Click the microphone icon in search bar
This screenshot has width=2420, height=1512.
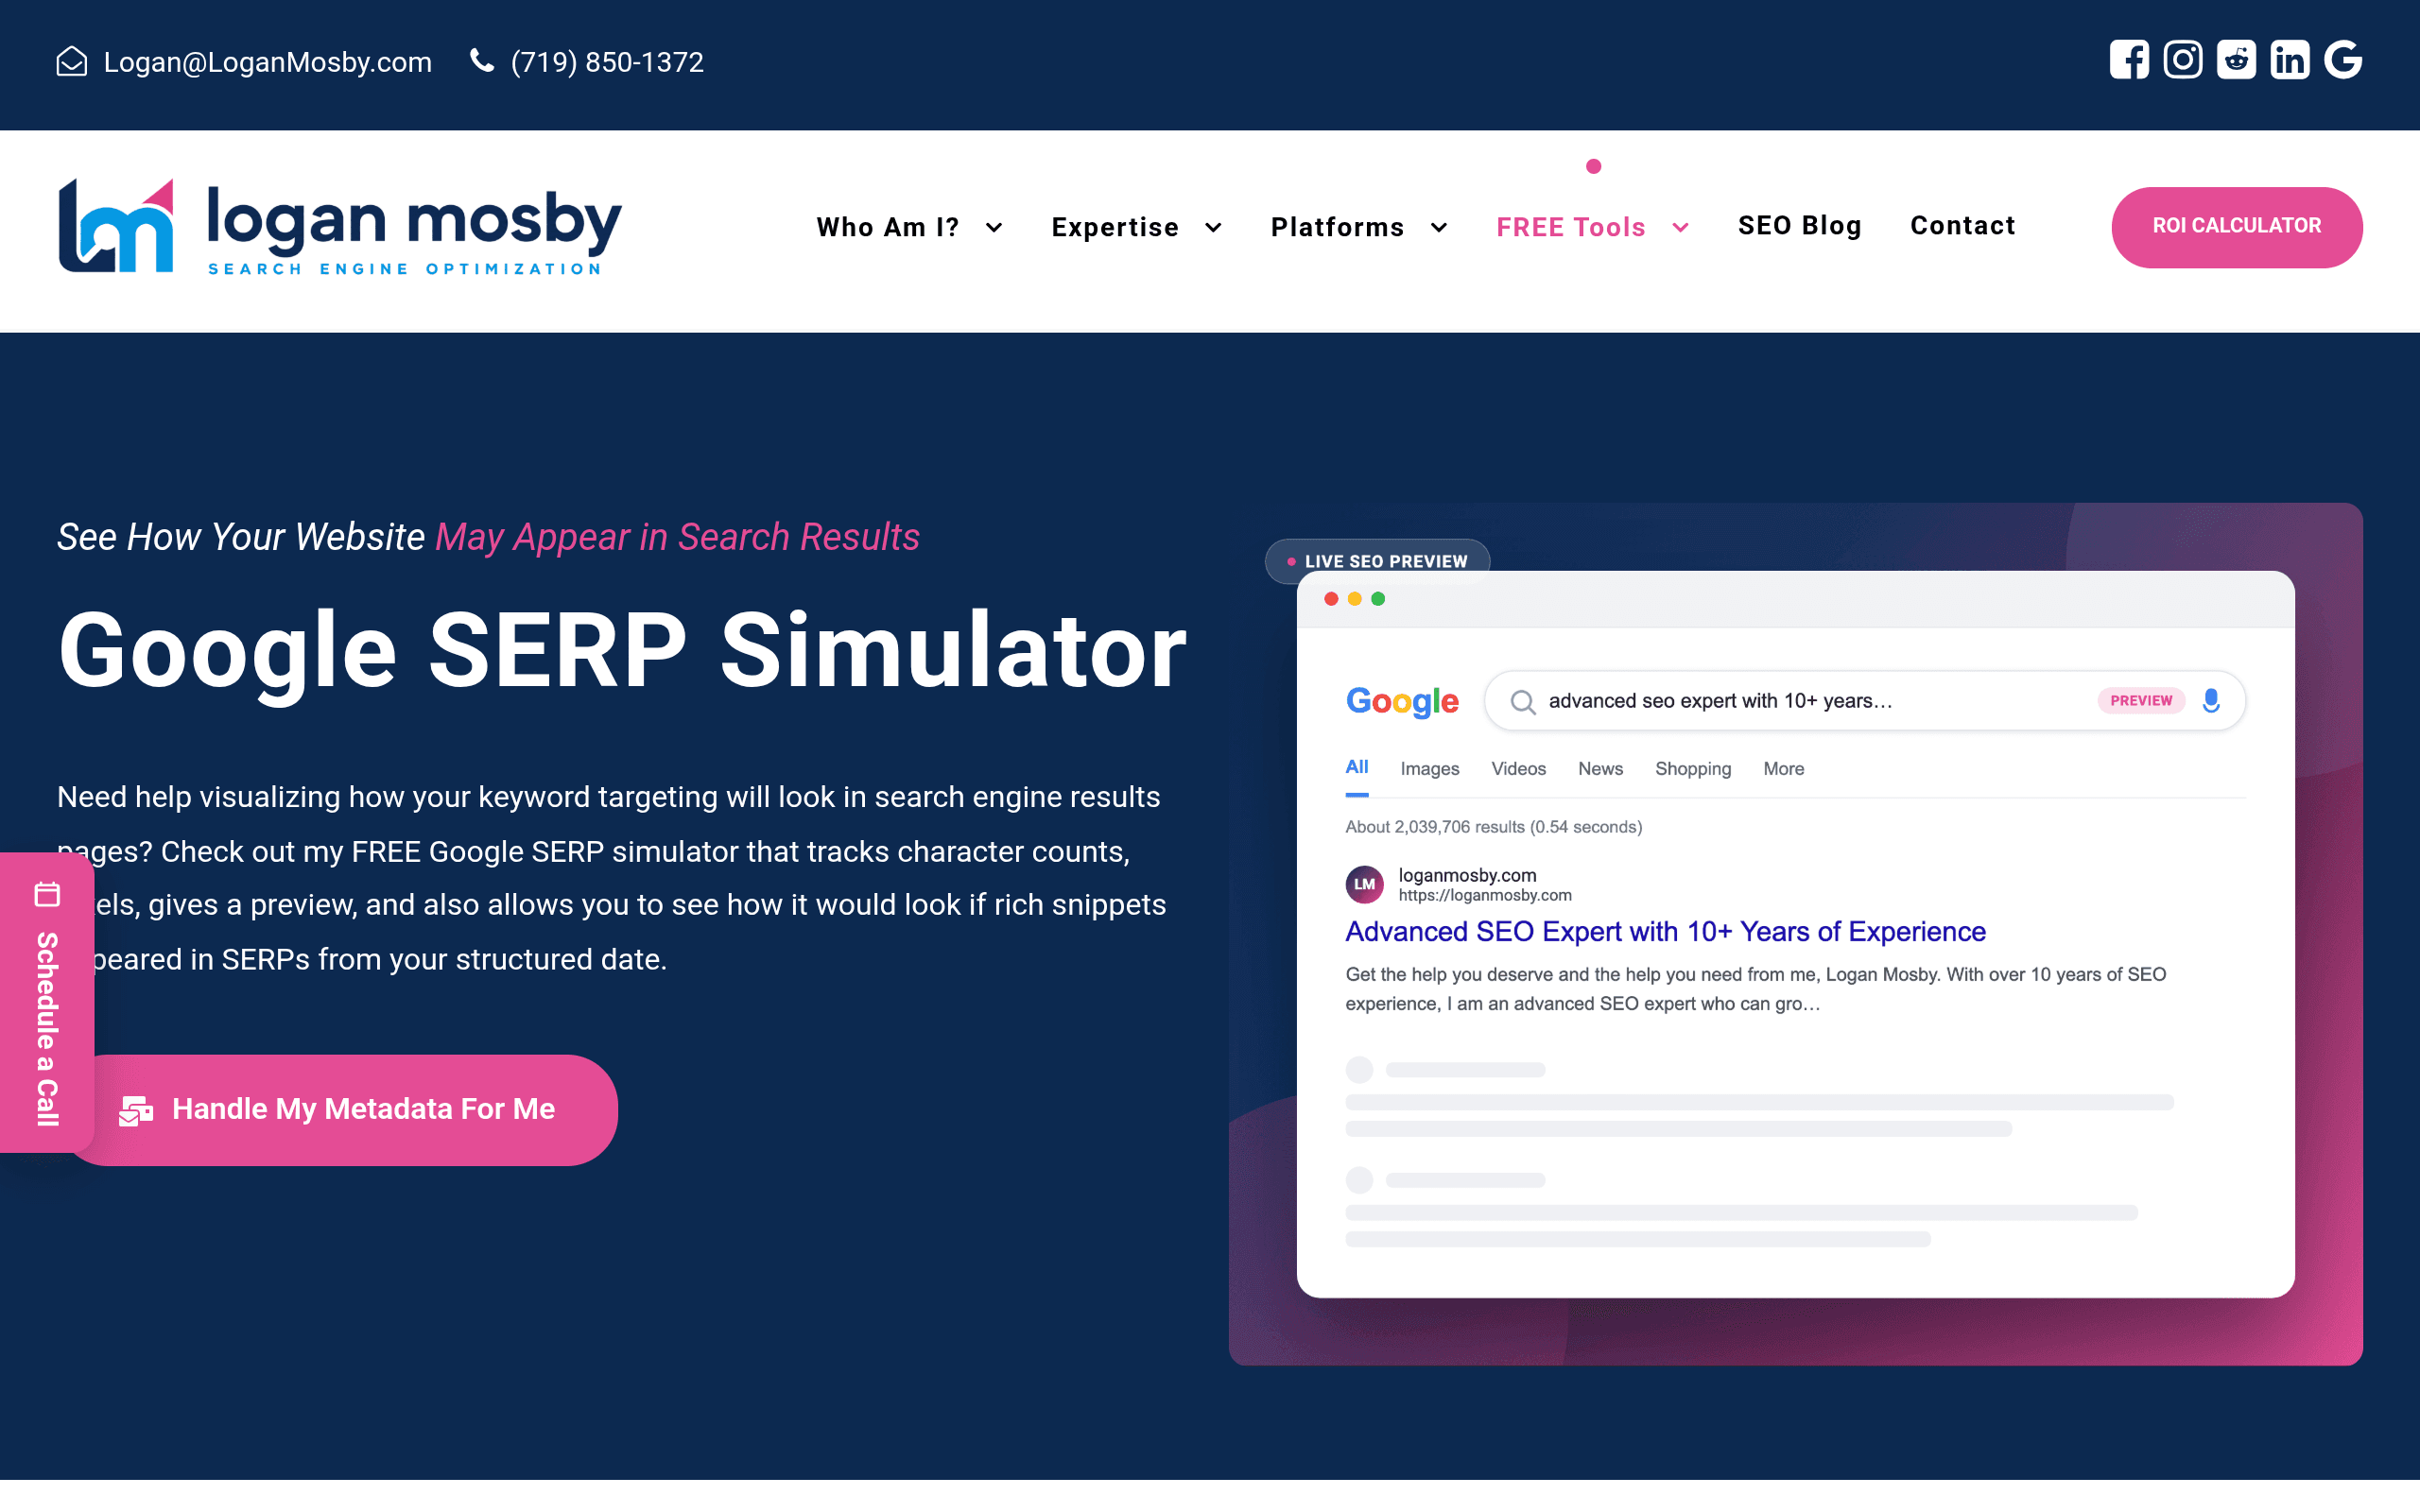pyautogui.click(x=2211, y=701)
